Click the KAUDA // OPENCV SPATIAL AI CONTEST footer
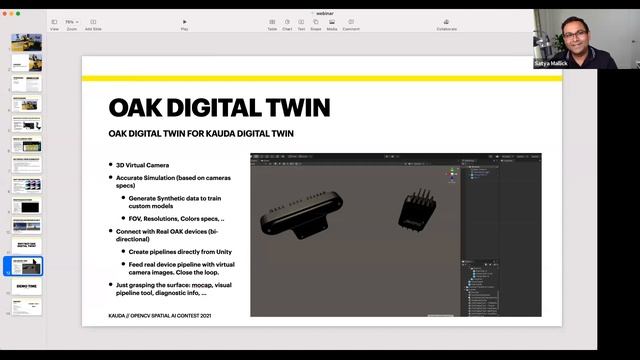The width and height of the screenshot is (640, 360). (160, 316)
